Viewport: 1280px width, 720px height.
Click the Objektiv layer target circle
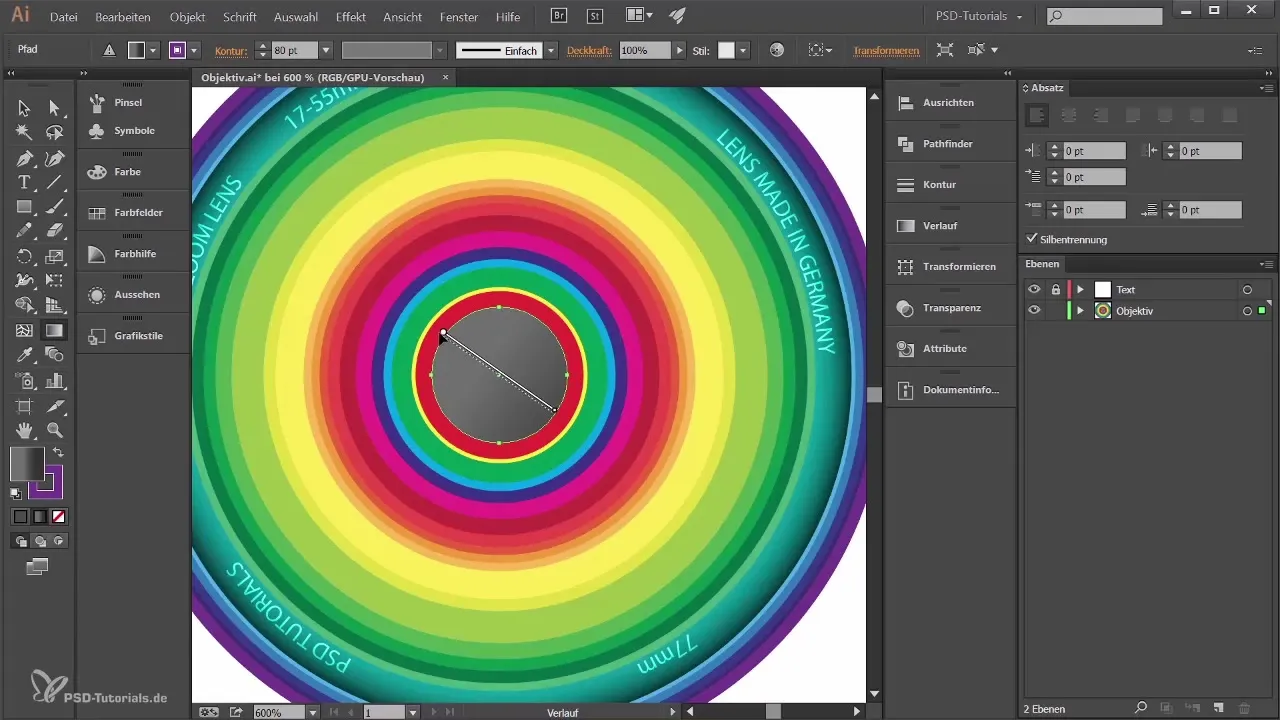click(x=1247, y=311)
